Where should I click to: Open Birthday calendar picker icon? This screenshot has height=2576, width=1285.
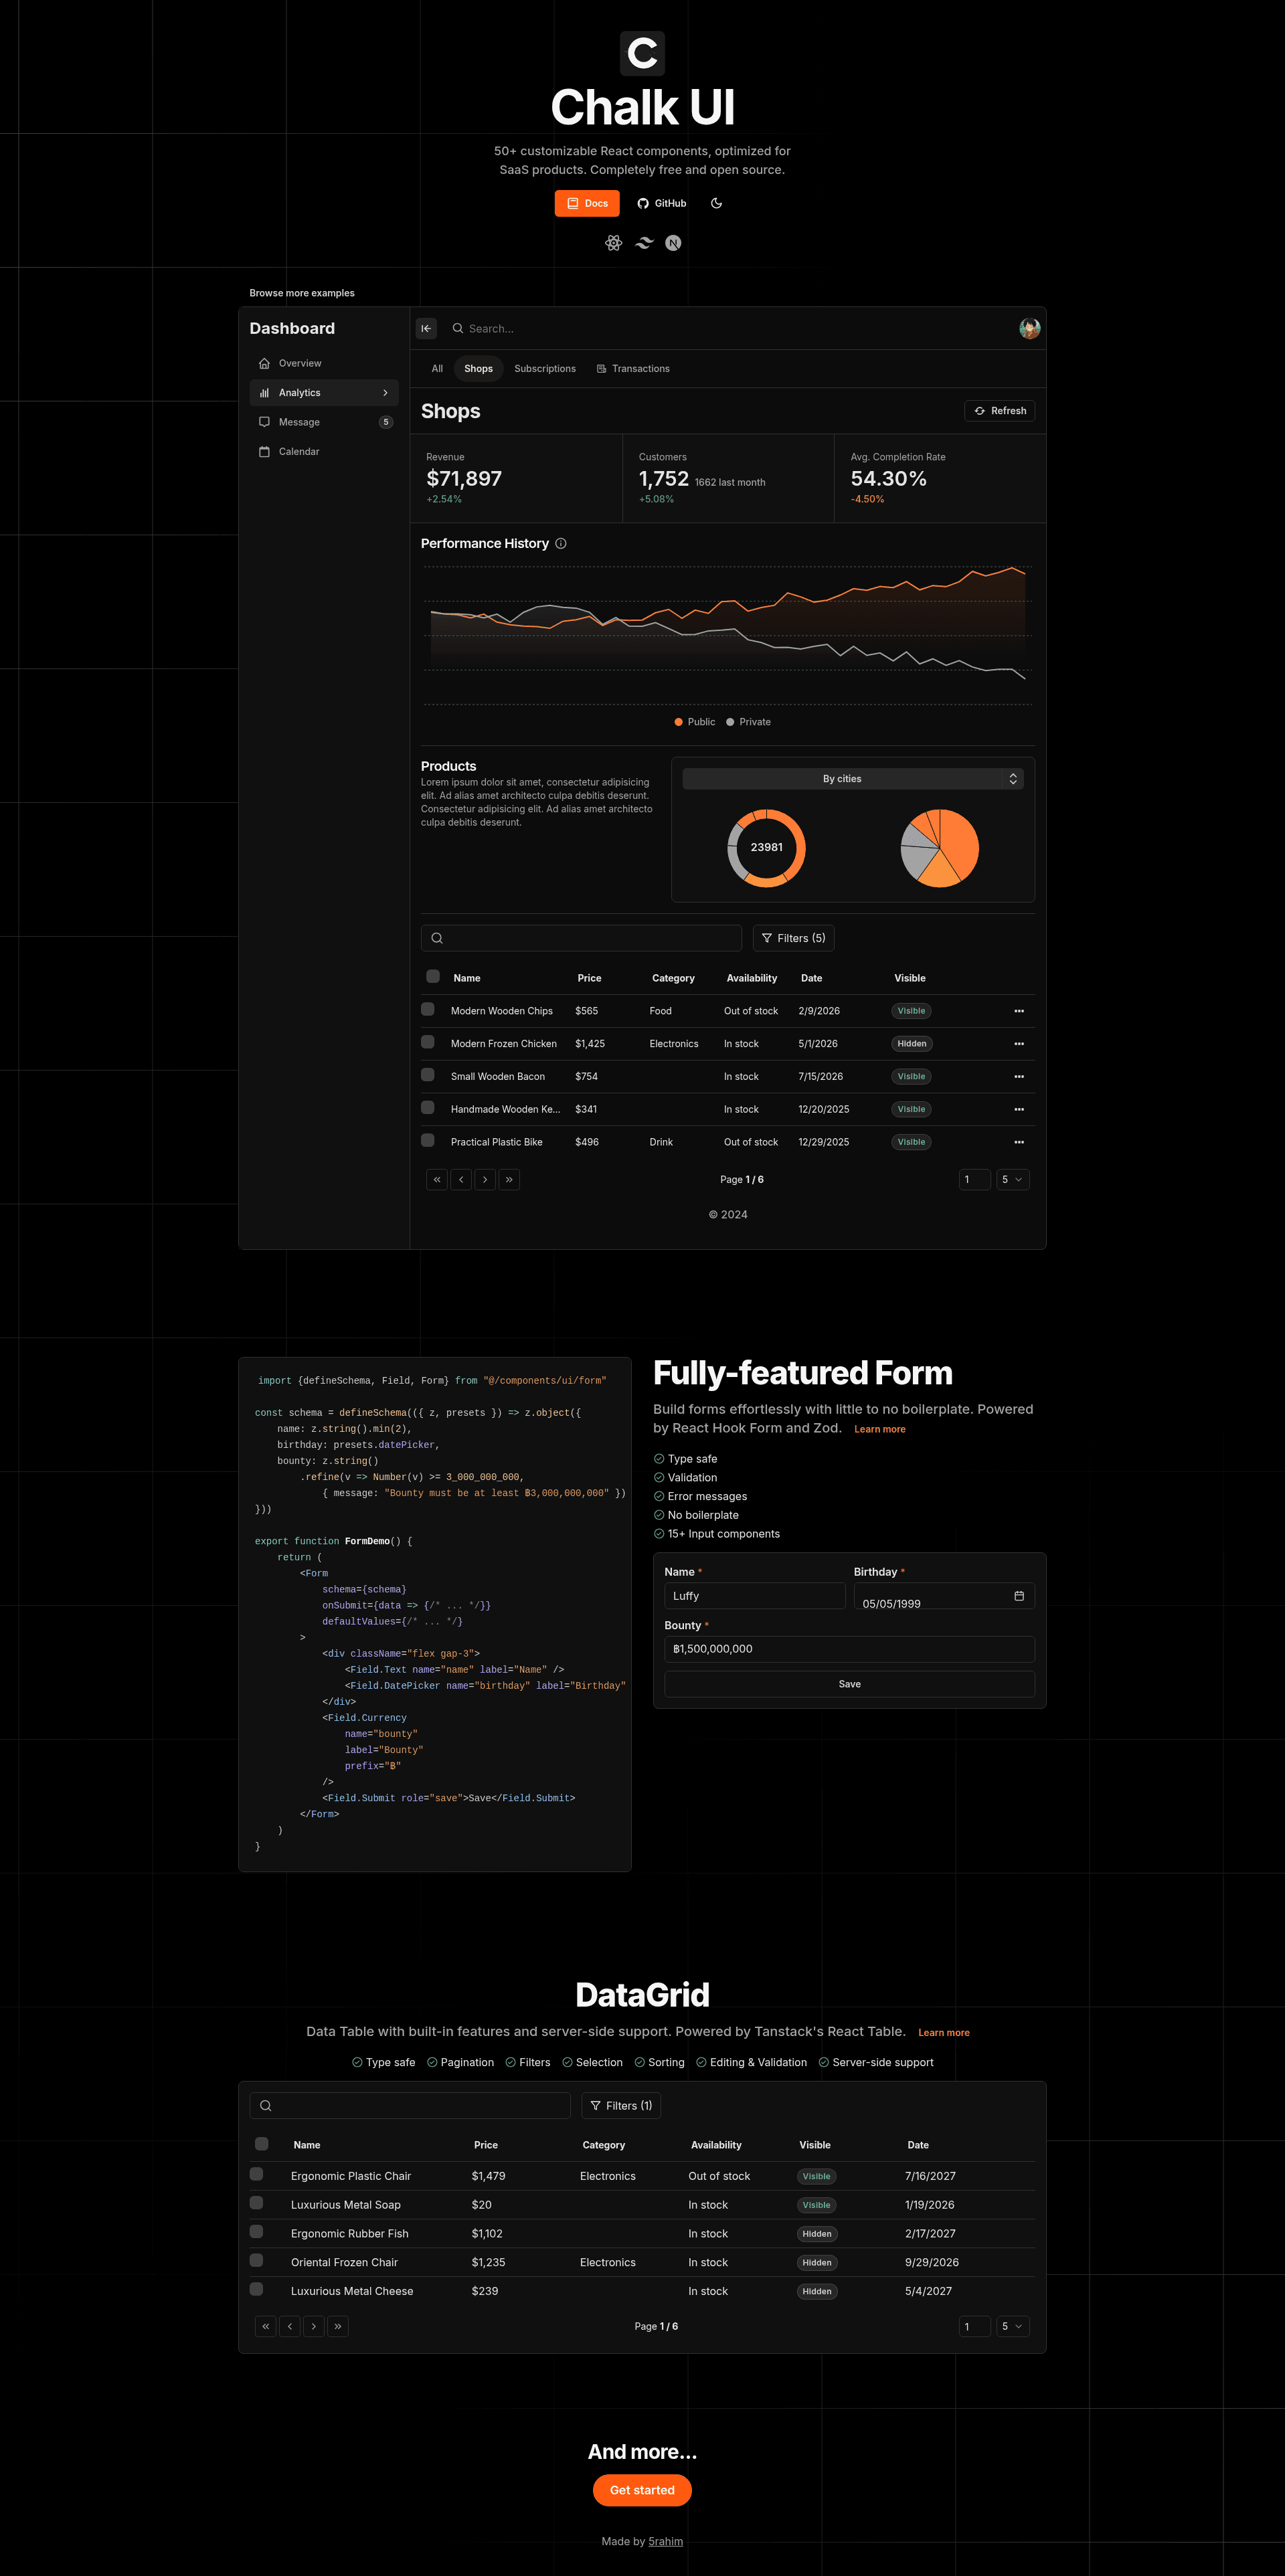1019,1596
